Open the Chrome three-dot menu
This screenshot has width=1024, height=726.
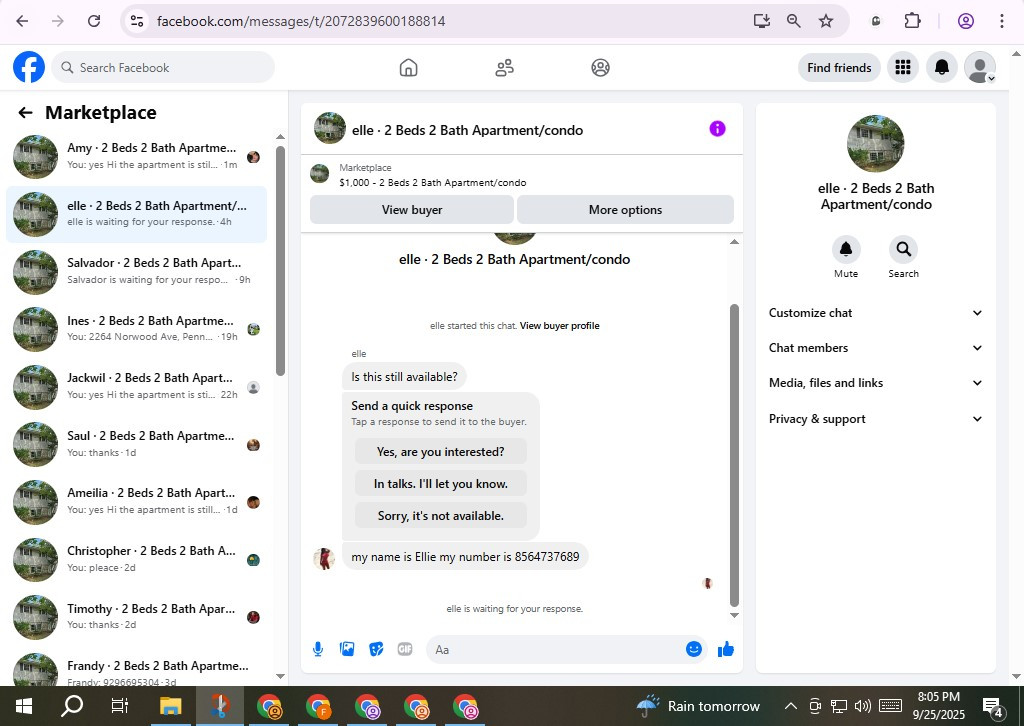pyautogui.click(x=1002, y=21)
